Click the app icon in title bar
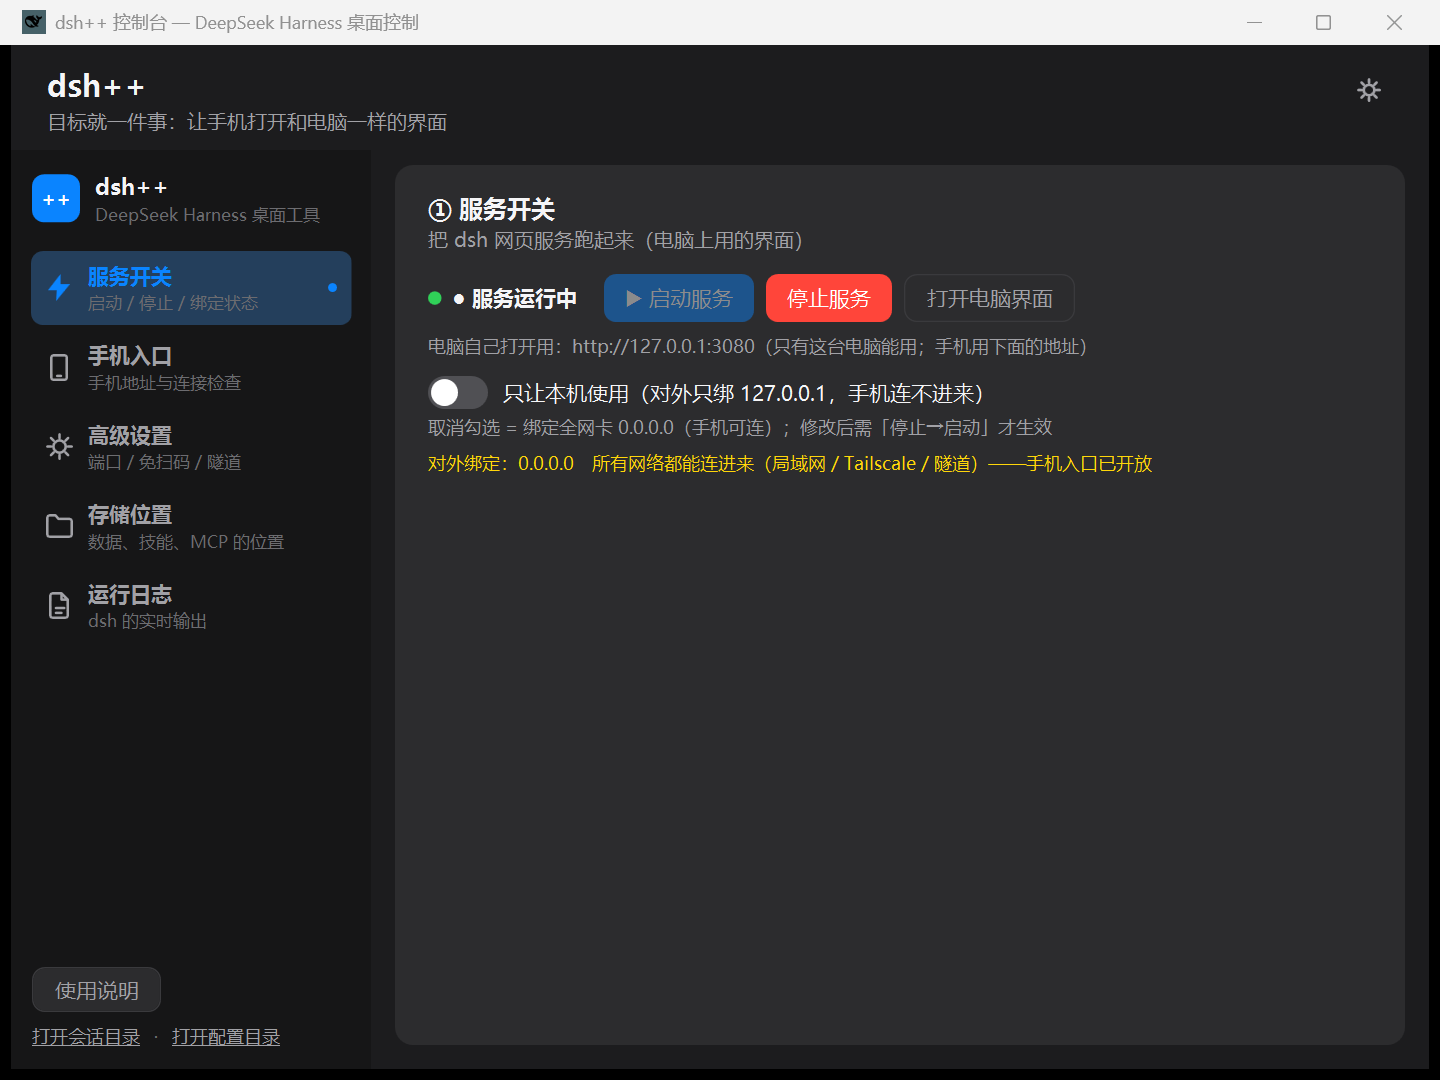This screenshot has width=1440, height=1080. click(x=34, y=22)
